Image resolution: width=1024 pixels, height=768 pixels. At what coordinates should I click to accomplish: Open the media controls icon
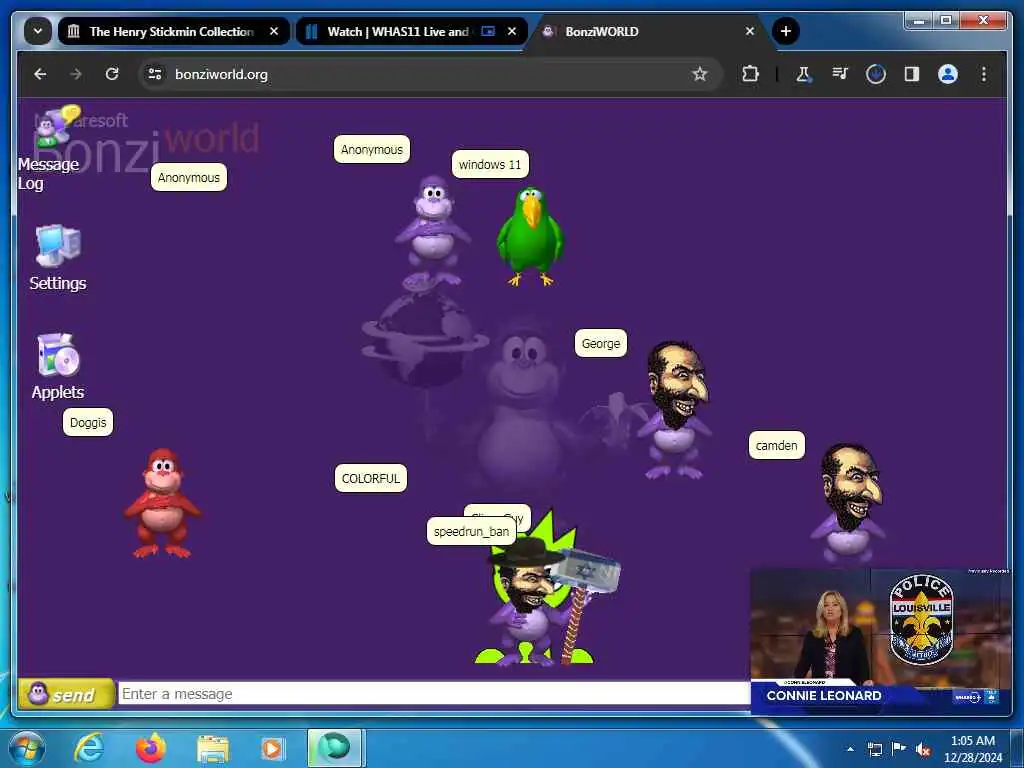click(840, 74)
